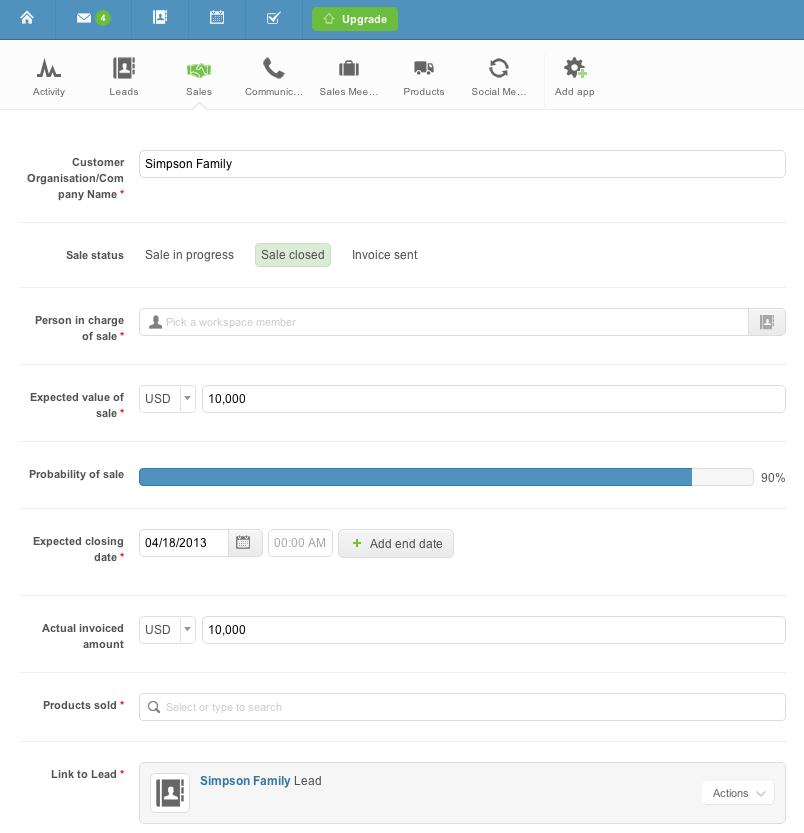Click the green Upgrade button
The width and height of the screenshot is (804, 833).
pos(355,19)
